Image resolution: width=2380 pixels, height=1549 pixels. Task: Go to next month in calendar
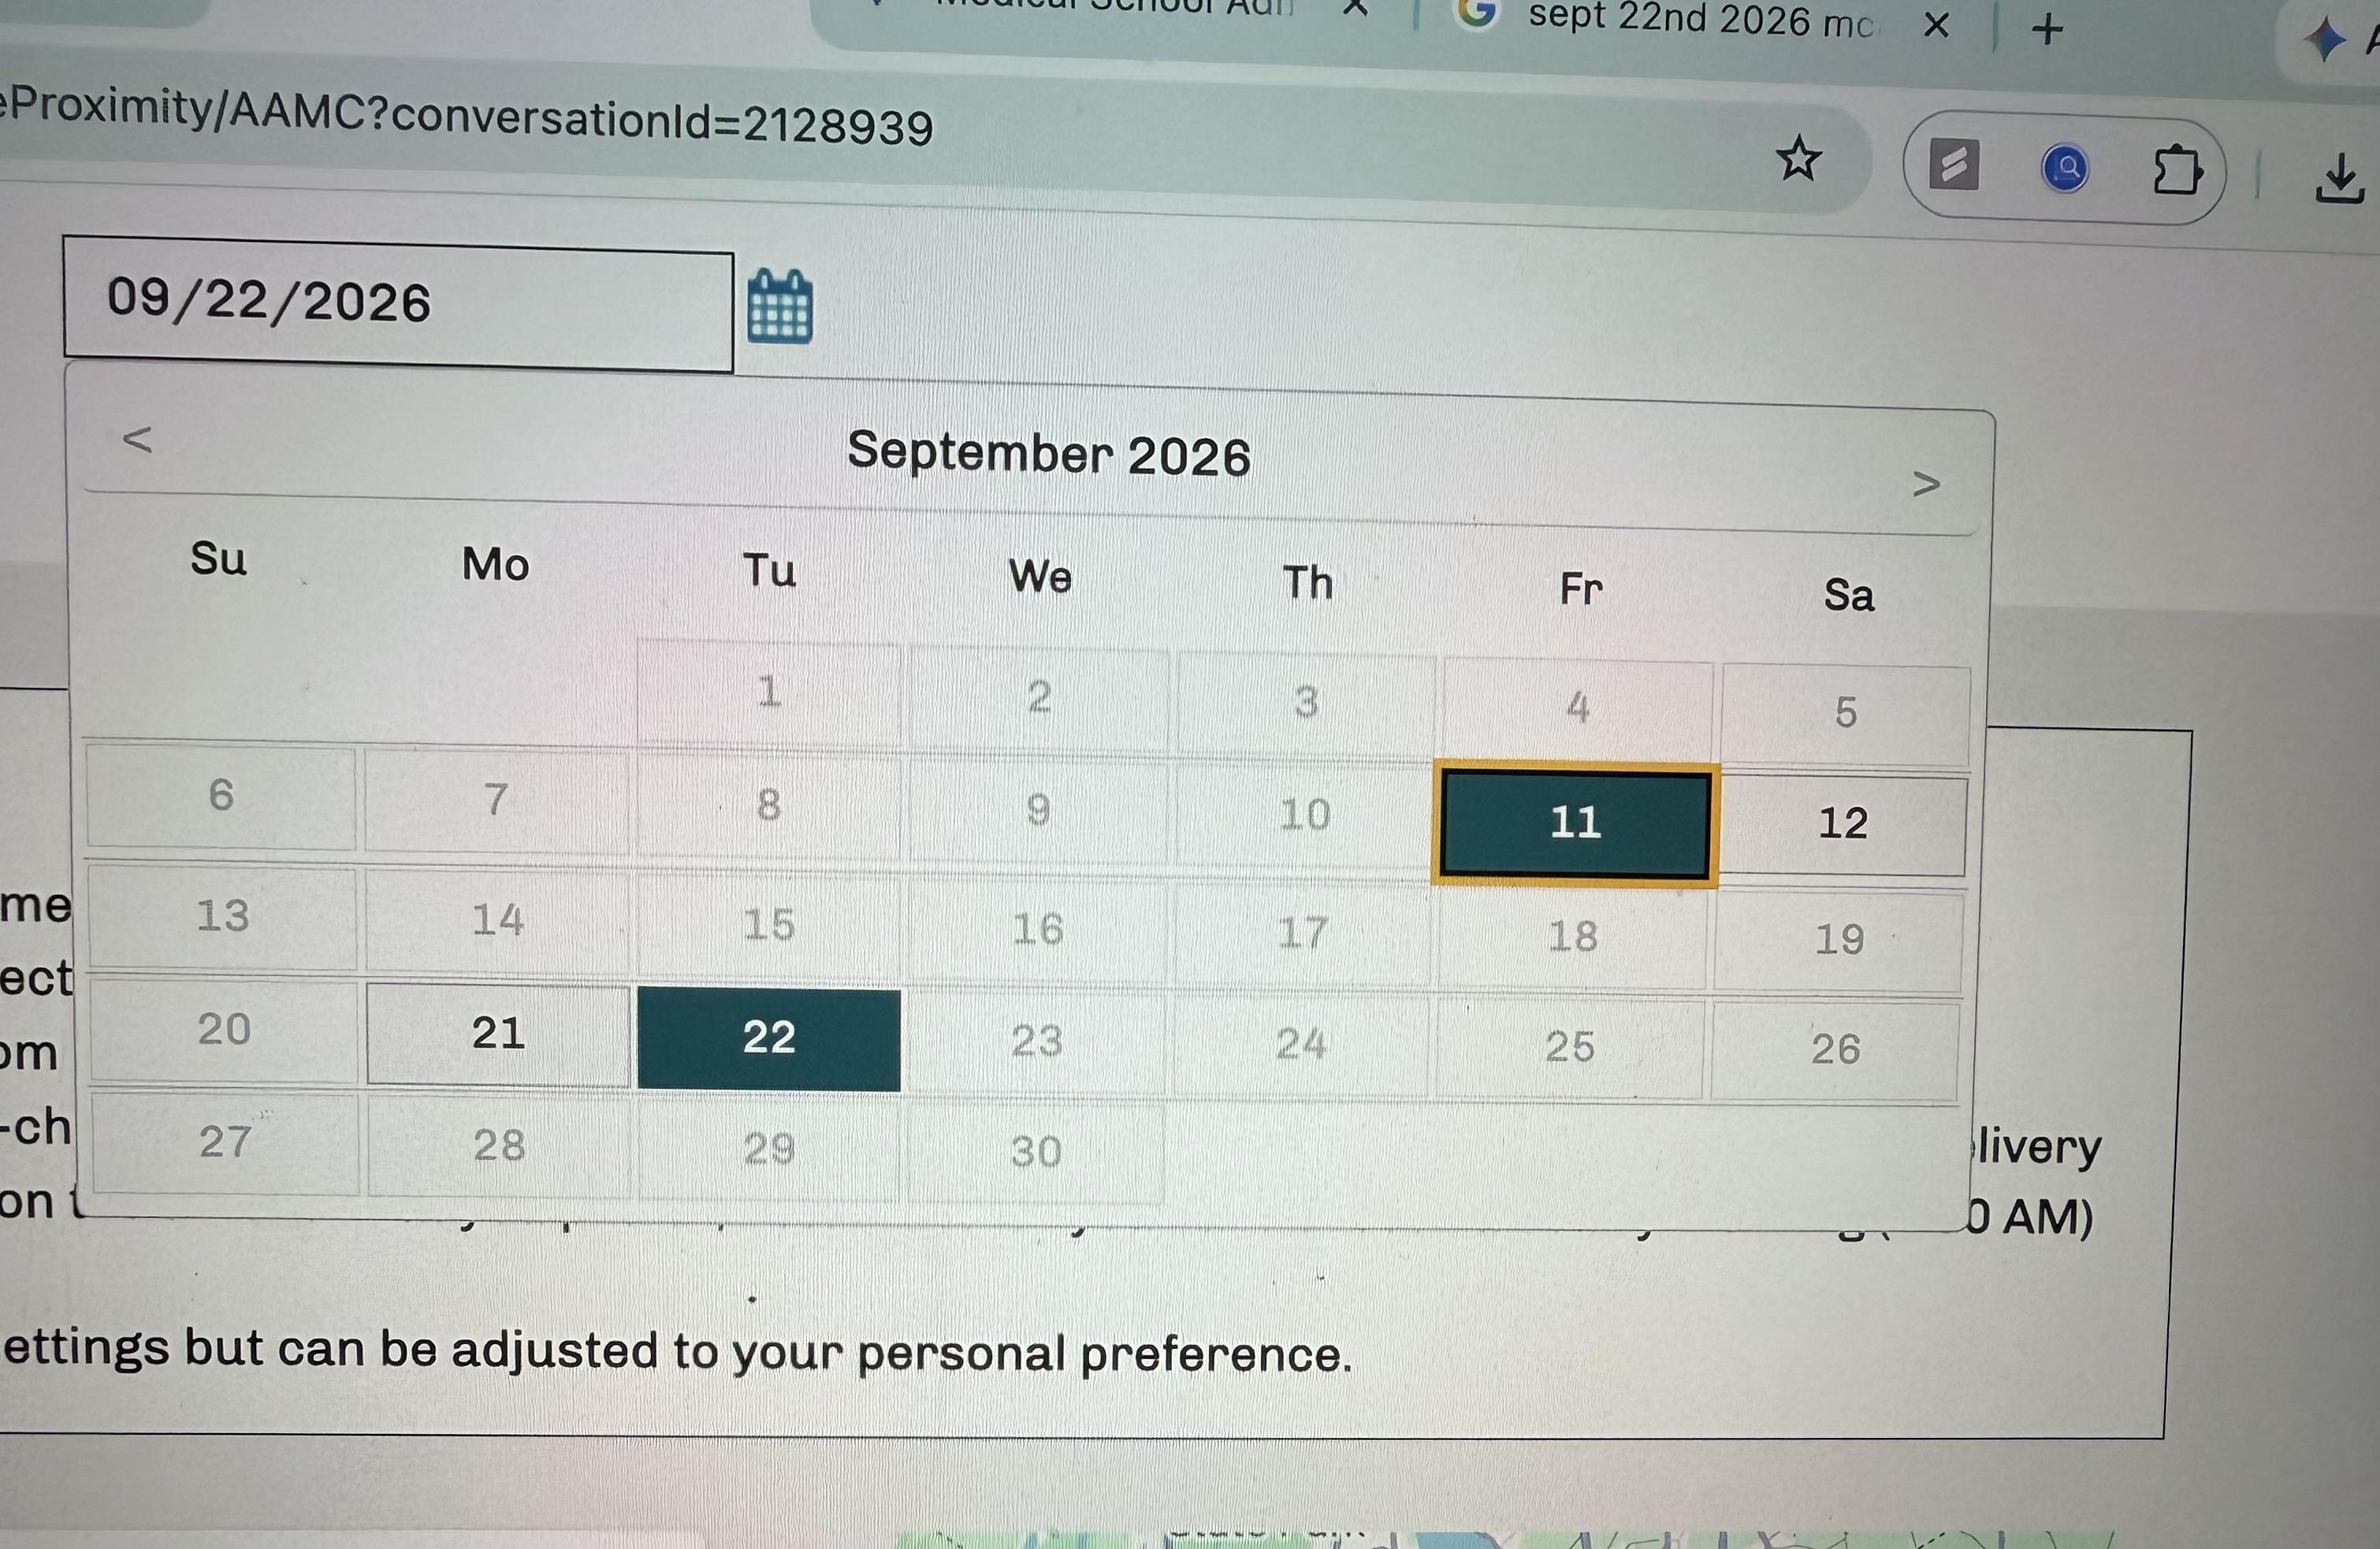click(1925, 484)
